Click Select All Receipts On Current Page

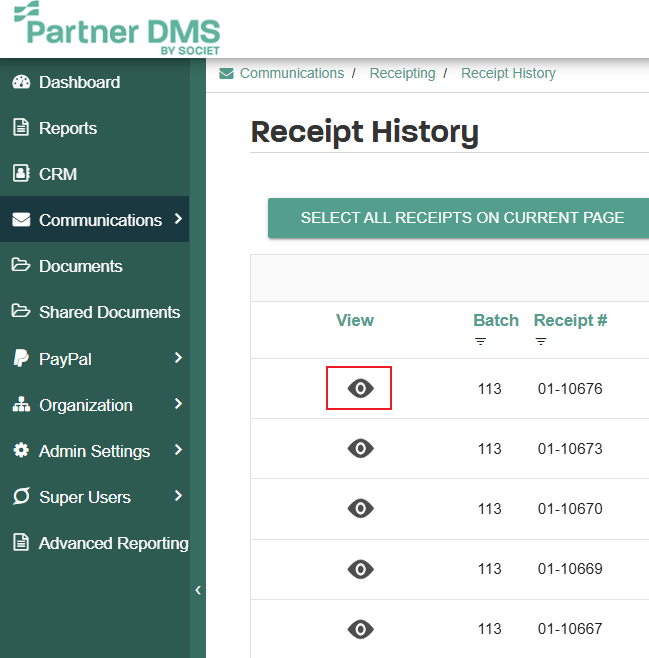pos(462,218)
